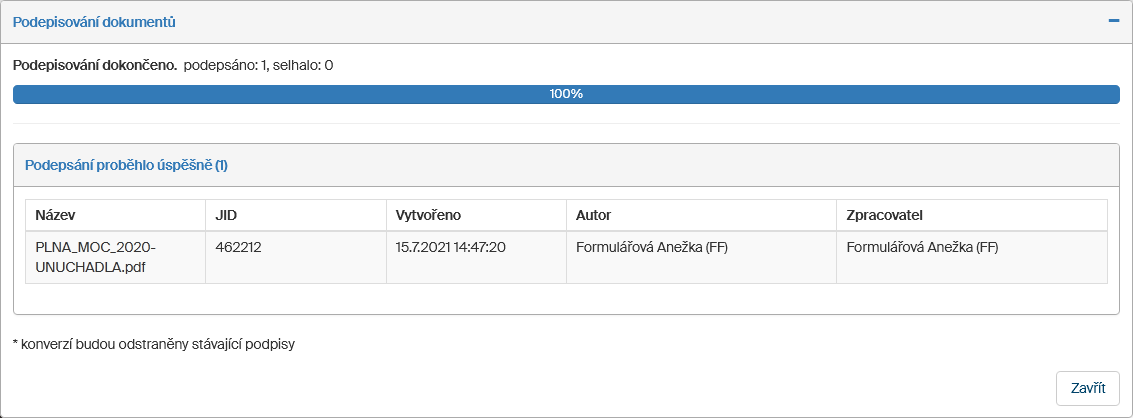
Task: Click the 100% label inside the progress bar
Action: click(x=566, y=94)
